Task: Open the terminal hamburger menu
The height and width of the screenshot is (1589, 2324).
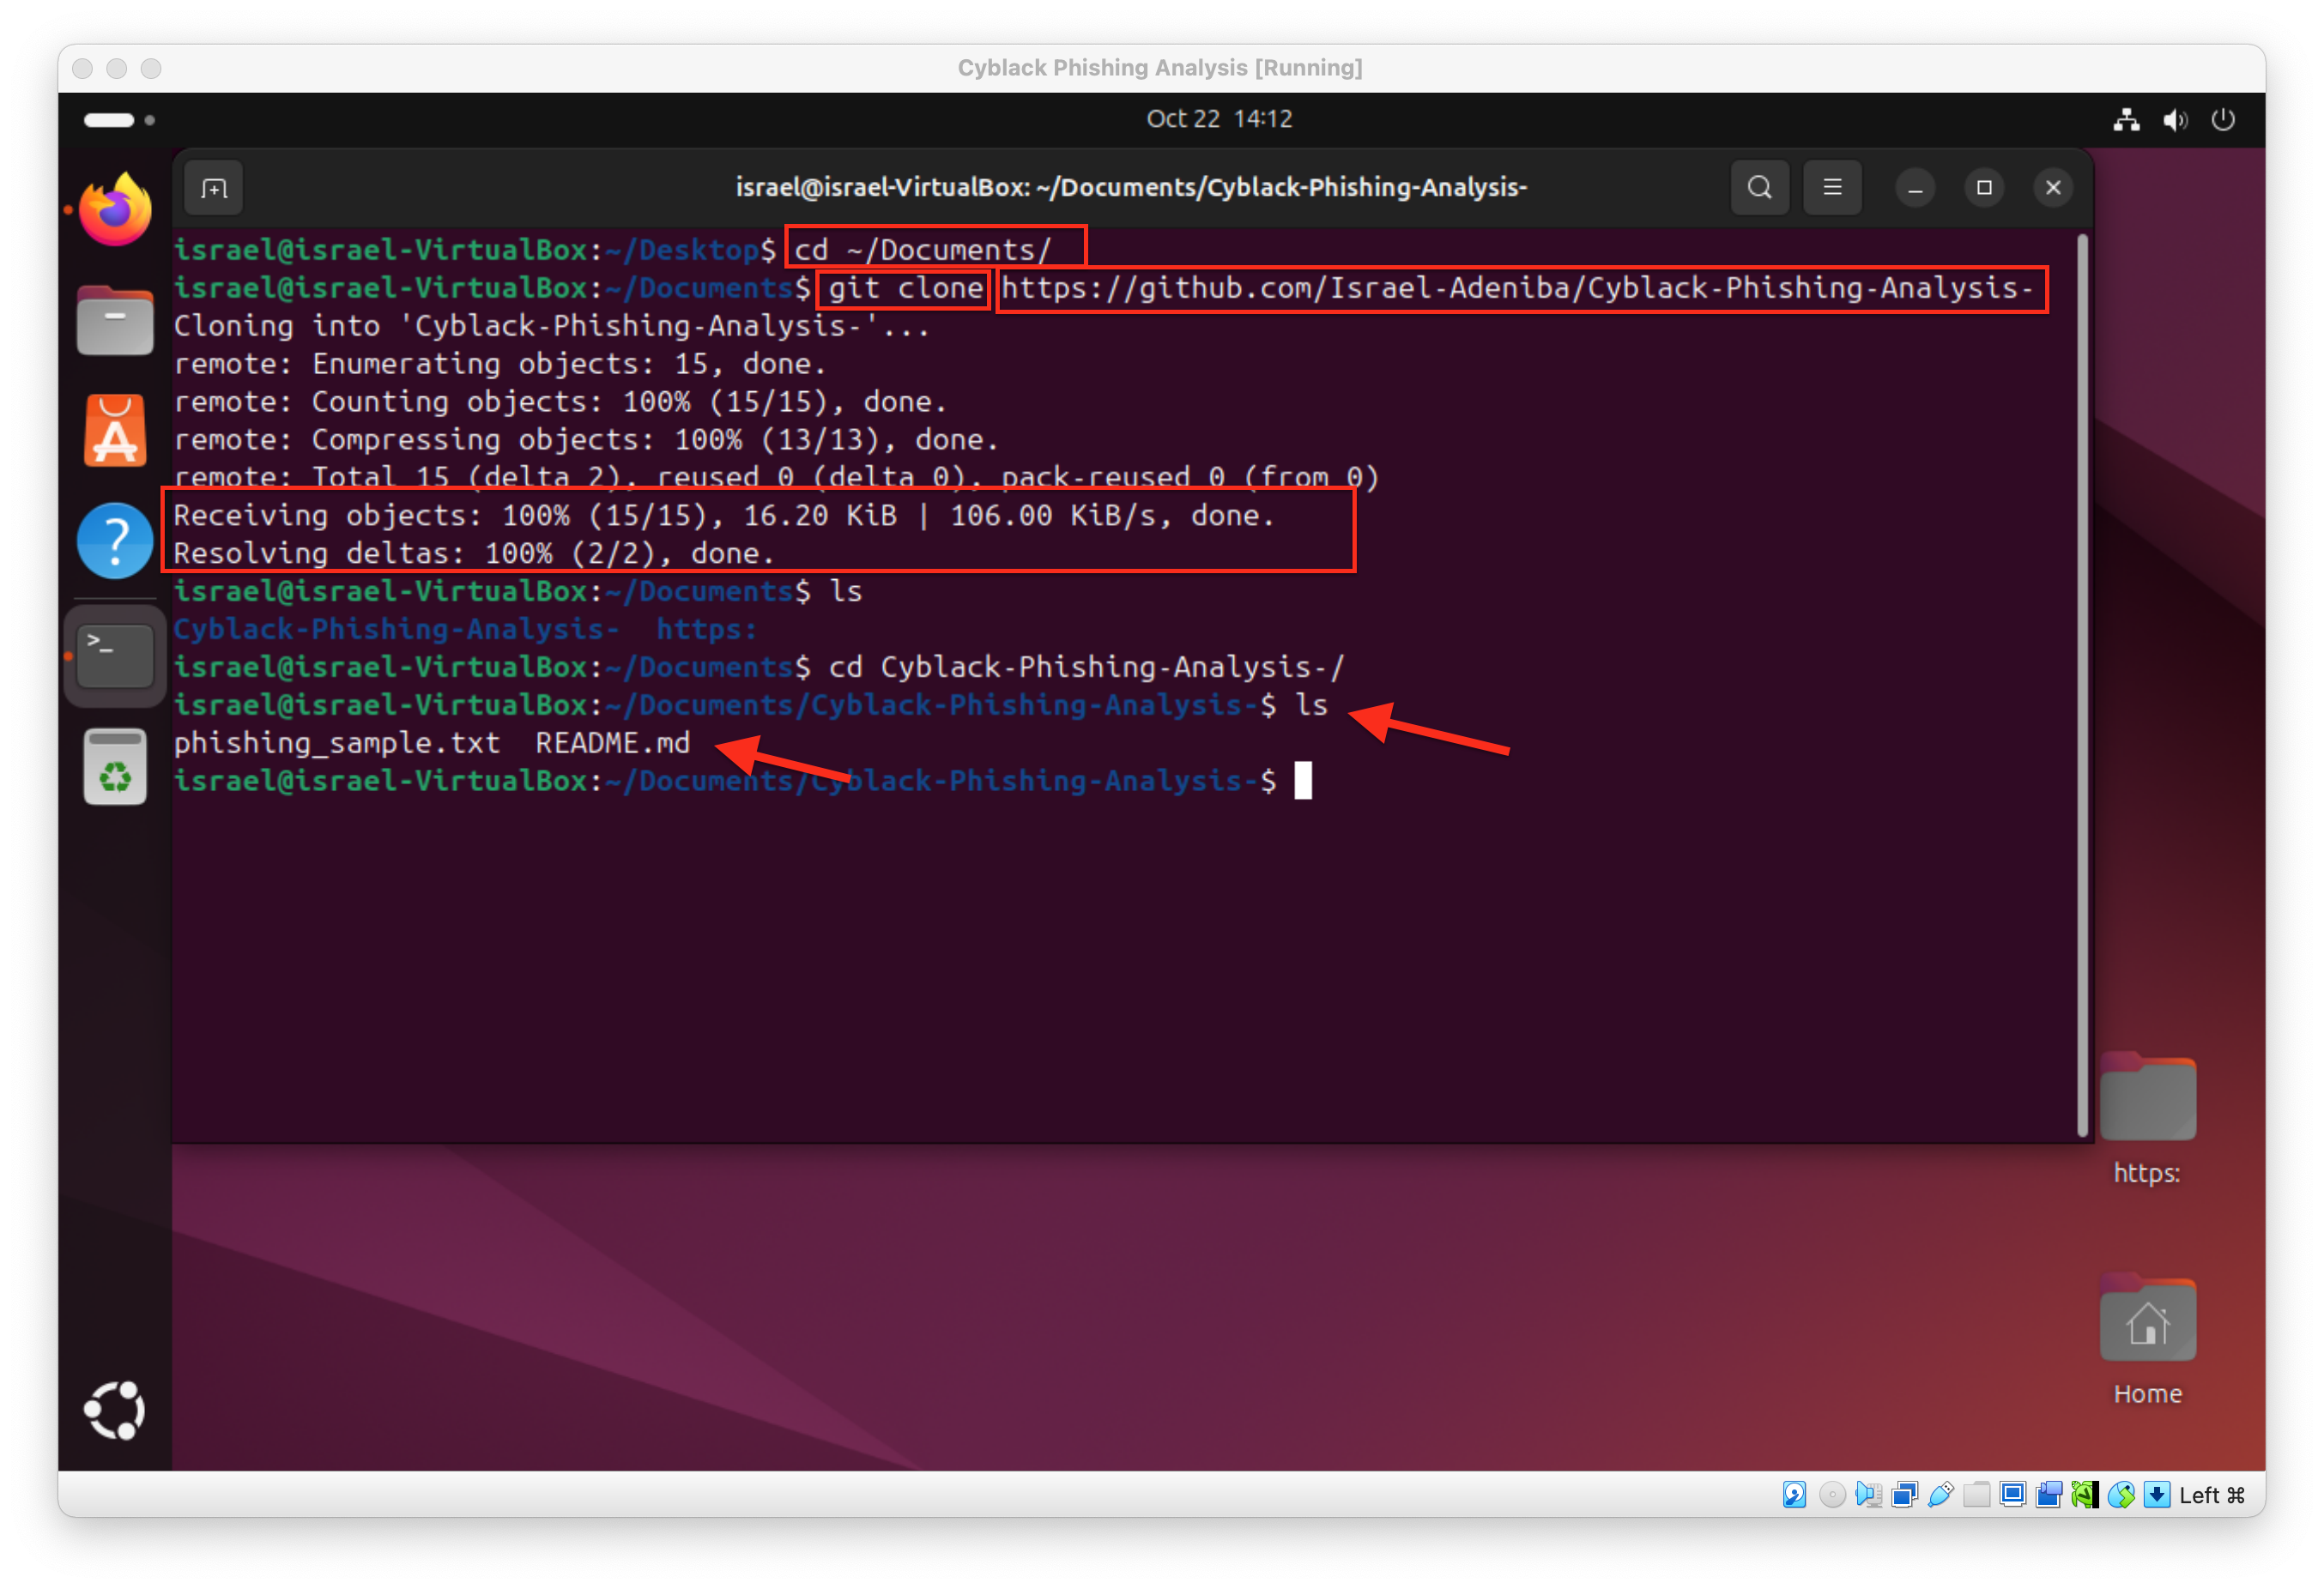Action: [1832, 188]
